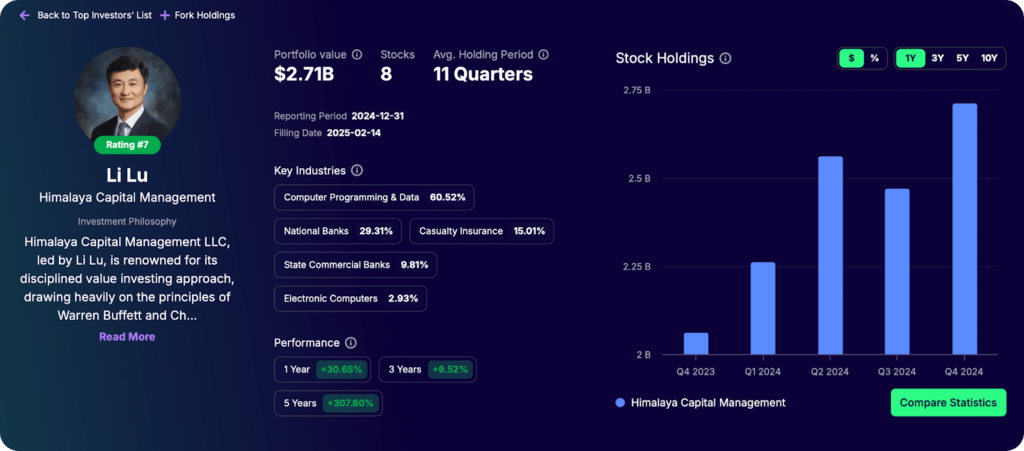
Task: Open the Portfolio value info icon
Action: tap(357, 55)
